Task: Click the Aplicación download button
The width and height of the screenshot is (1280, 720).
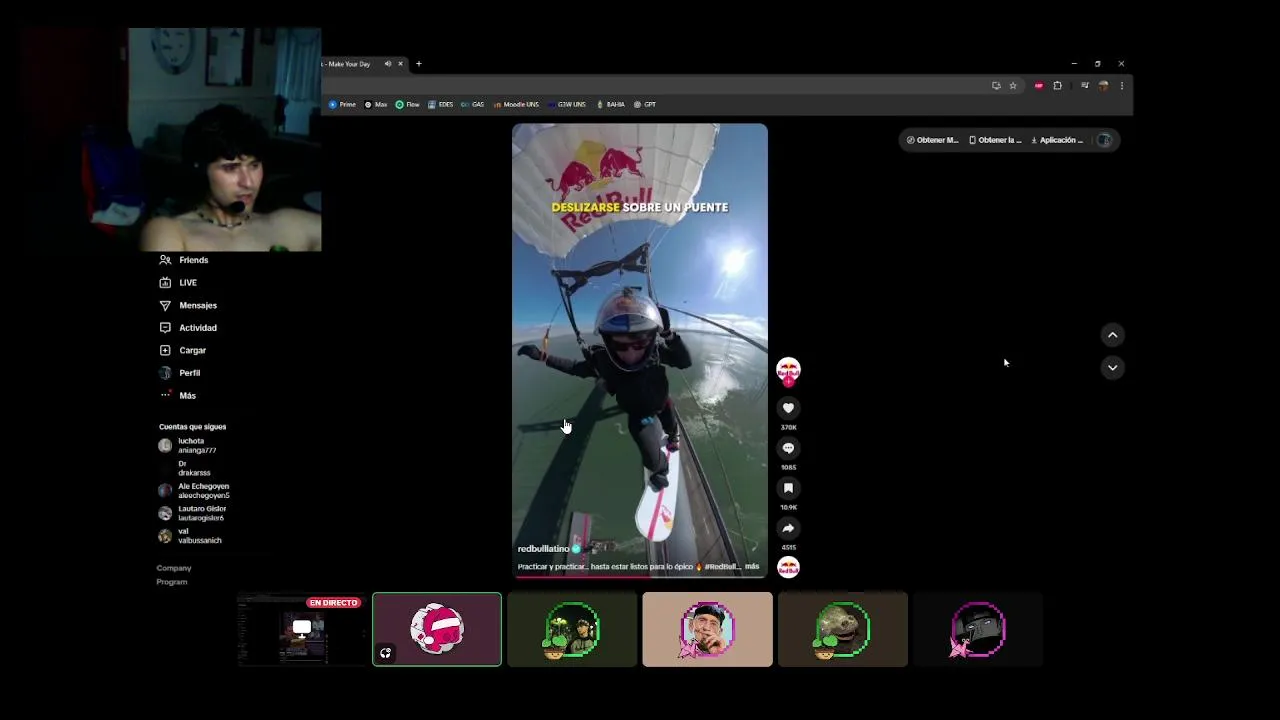Action: 1058,140
